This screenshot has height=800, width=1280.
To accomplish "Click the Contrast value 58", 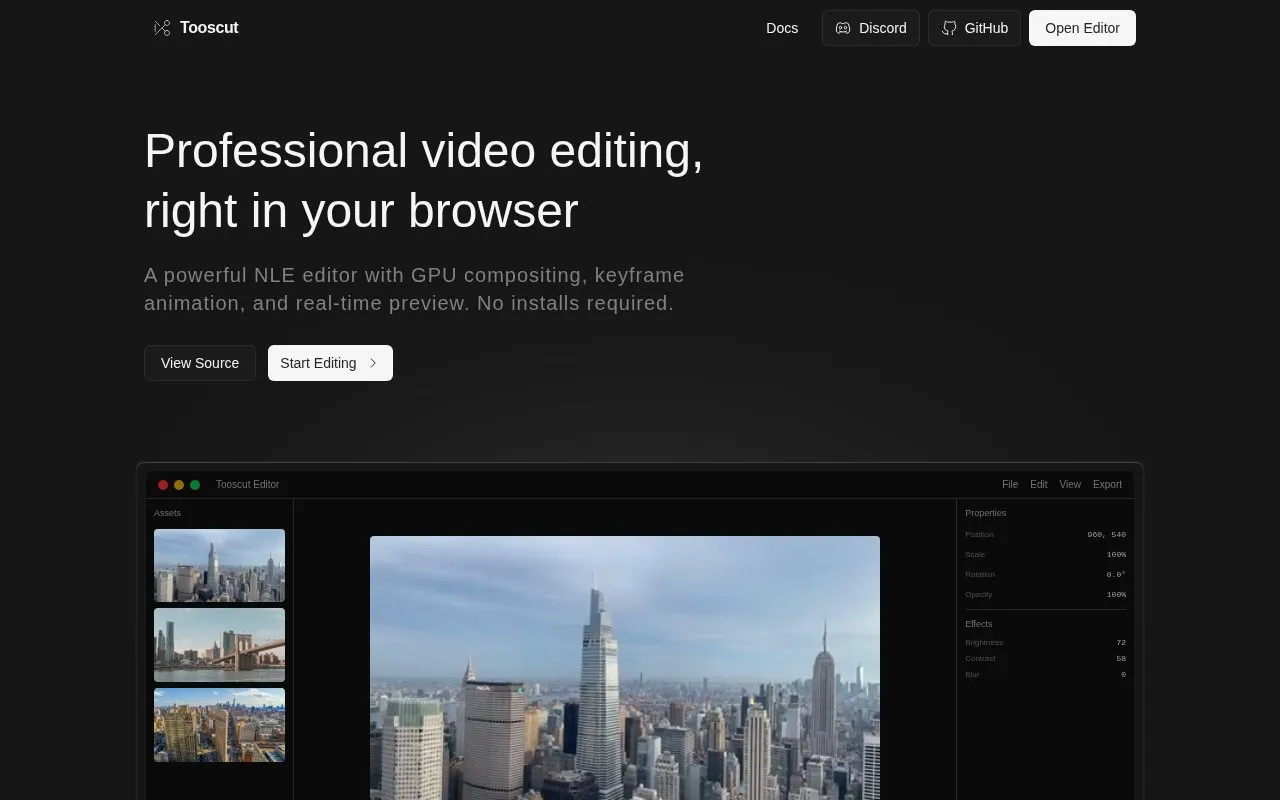I will [1121, 659].
